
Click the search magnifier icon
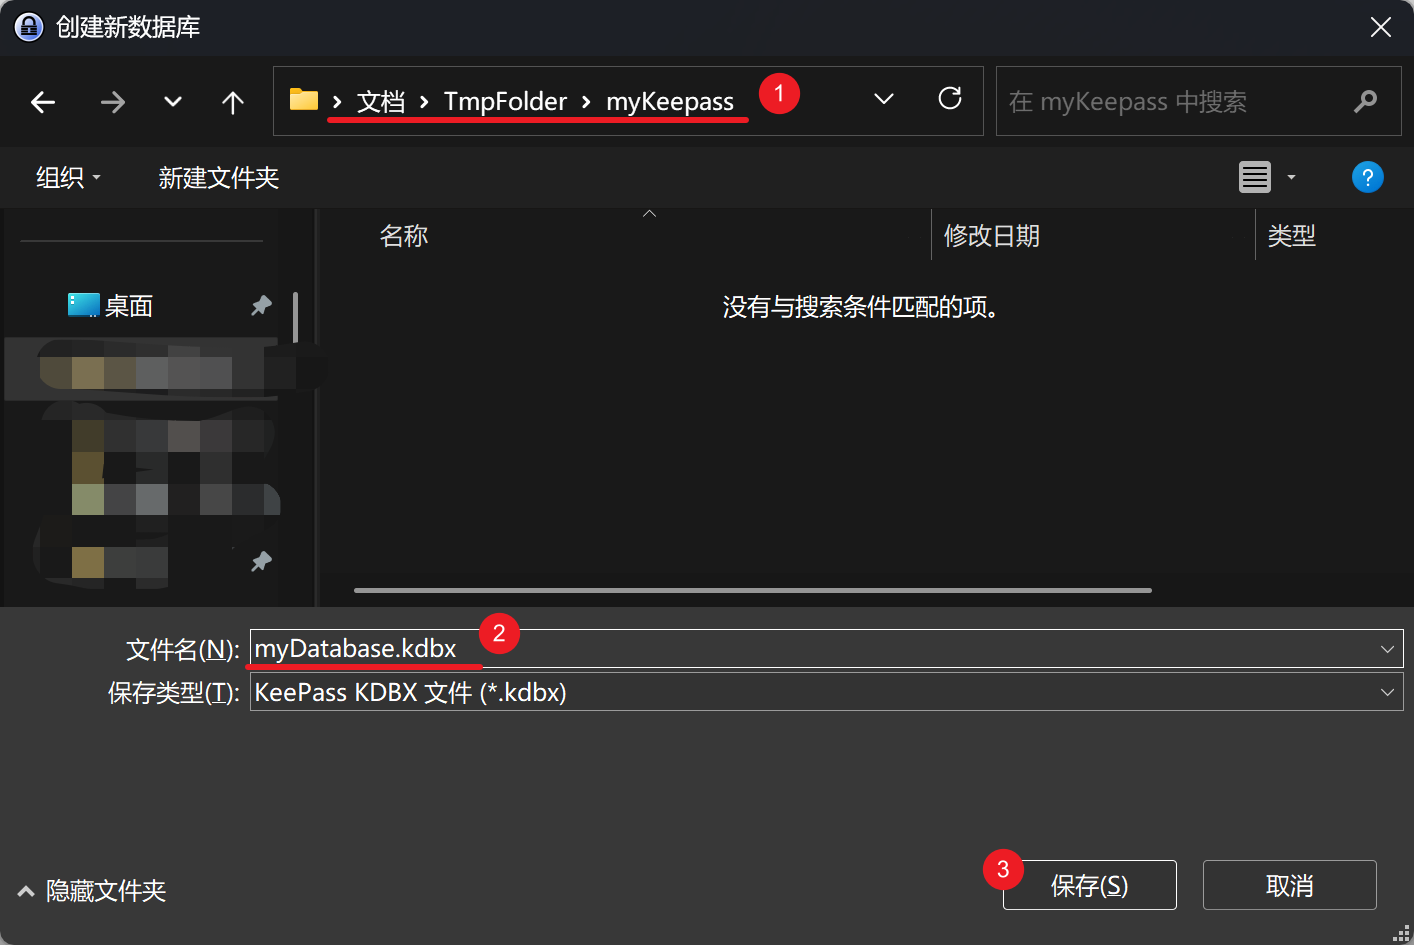(1365, 101)
